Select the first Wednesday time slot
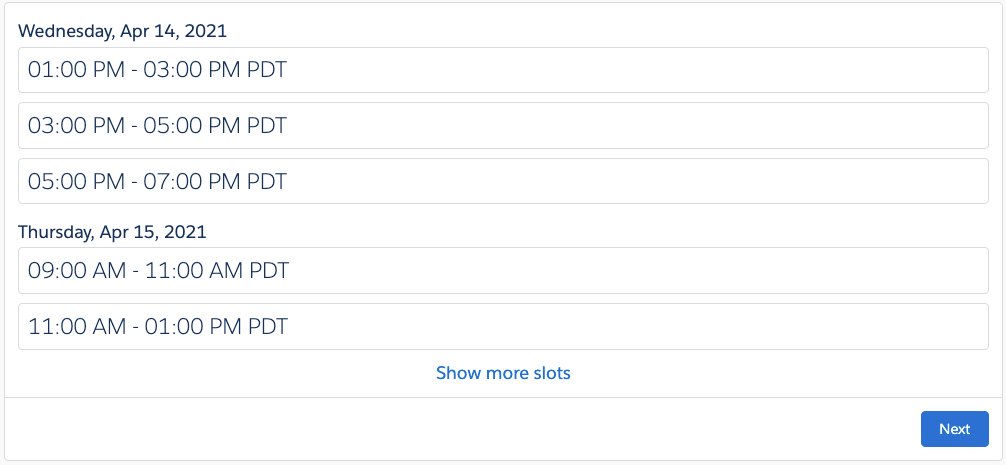Image resolution: width=1006 pixels, height=465 pixels. (x=503, y=70)
